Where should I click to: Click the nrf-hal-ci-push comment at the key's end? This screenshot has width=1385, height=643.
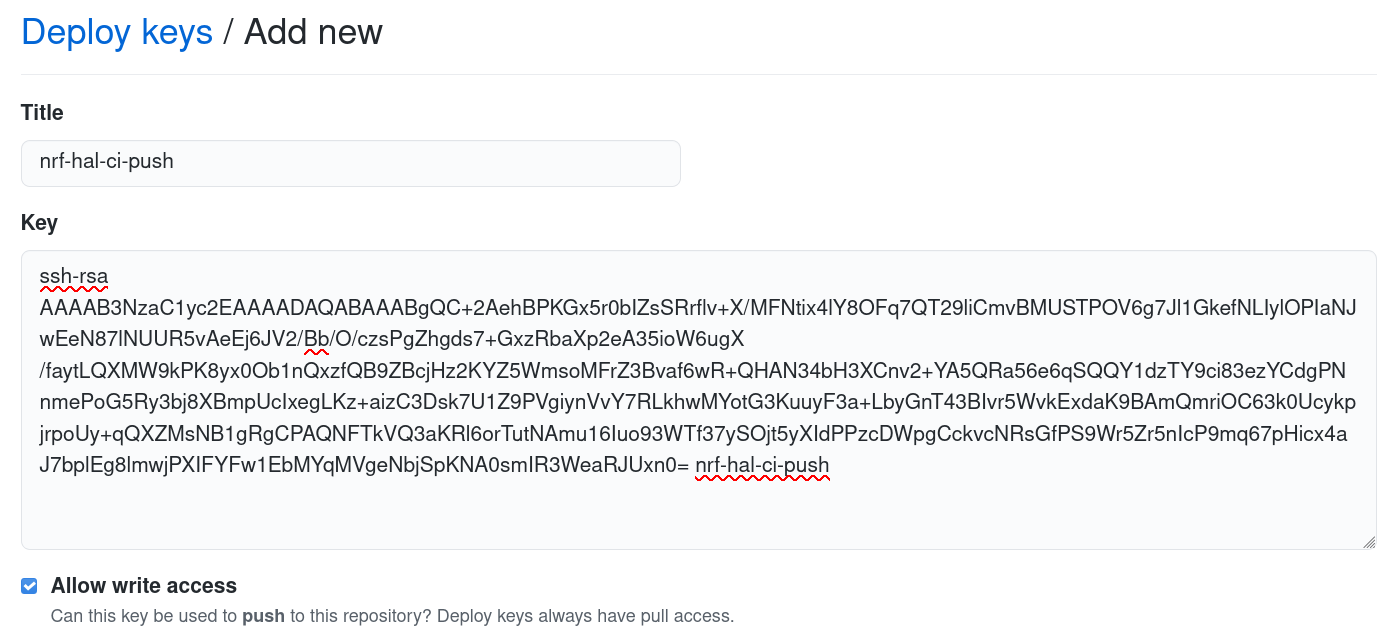click(762, 465)
